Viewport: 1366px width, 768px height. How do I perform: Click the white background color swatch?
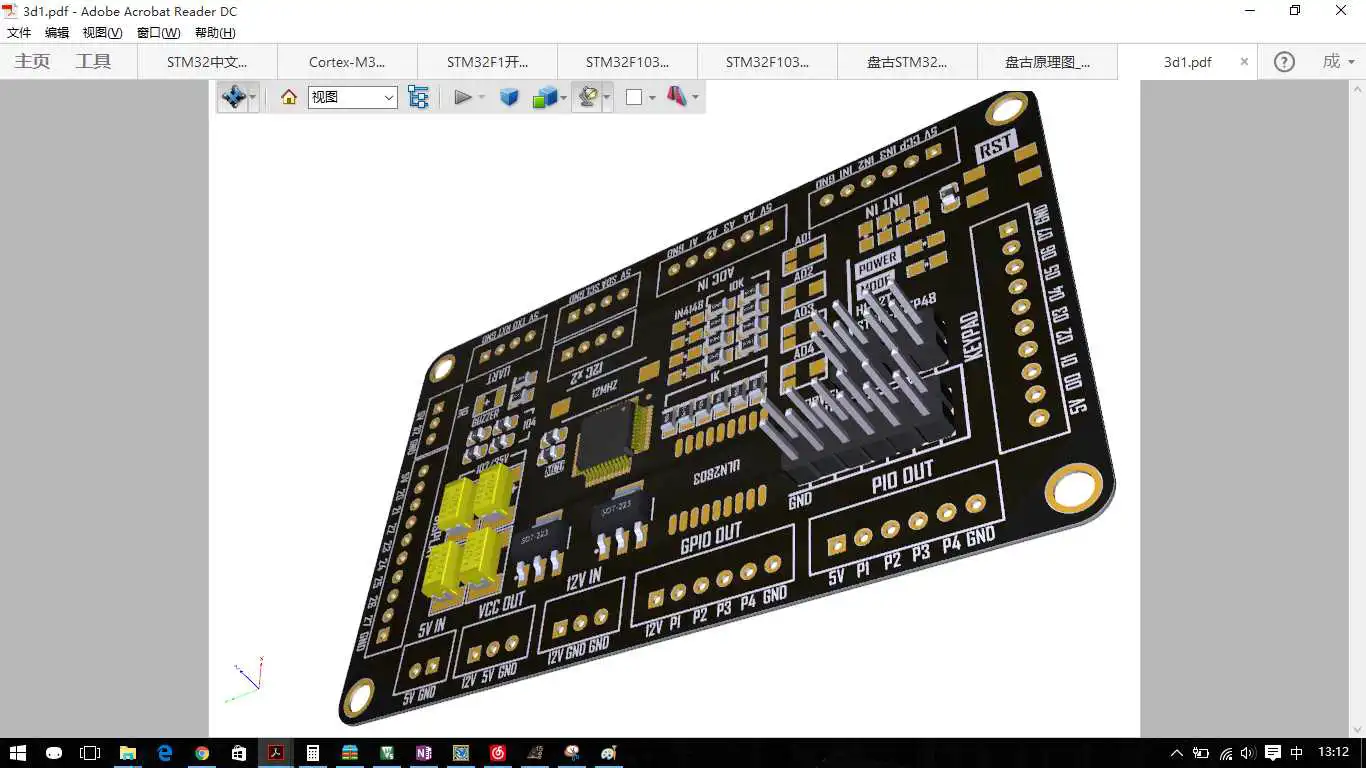click(634, 97)
